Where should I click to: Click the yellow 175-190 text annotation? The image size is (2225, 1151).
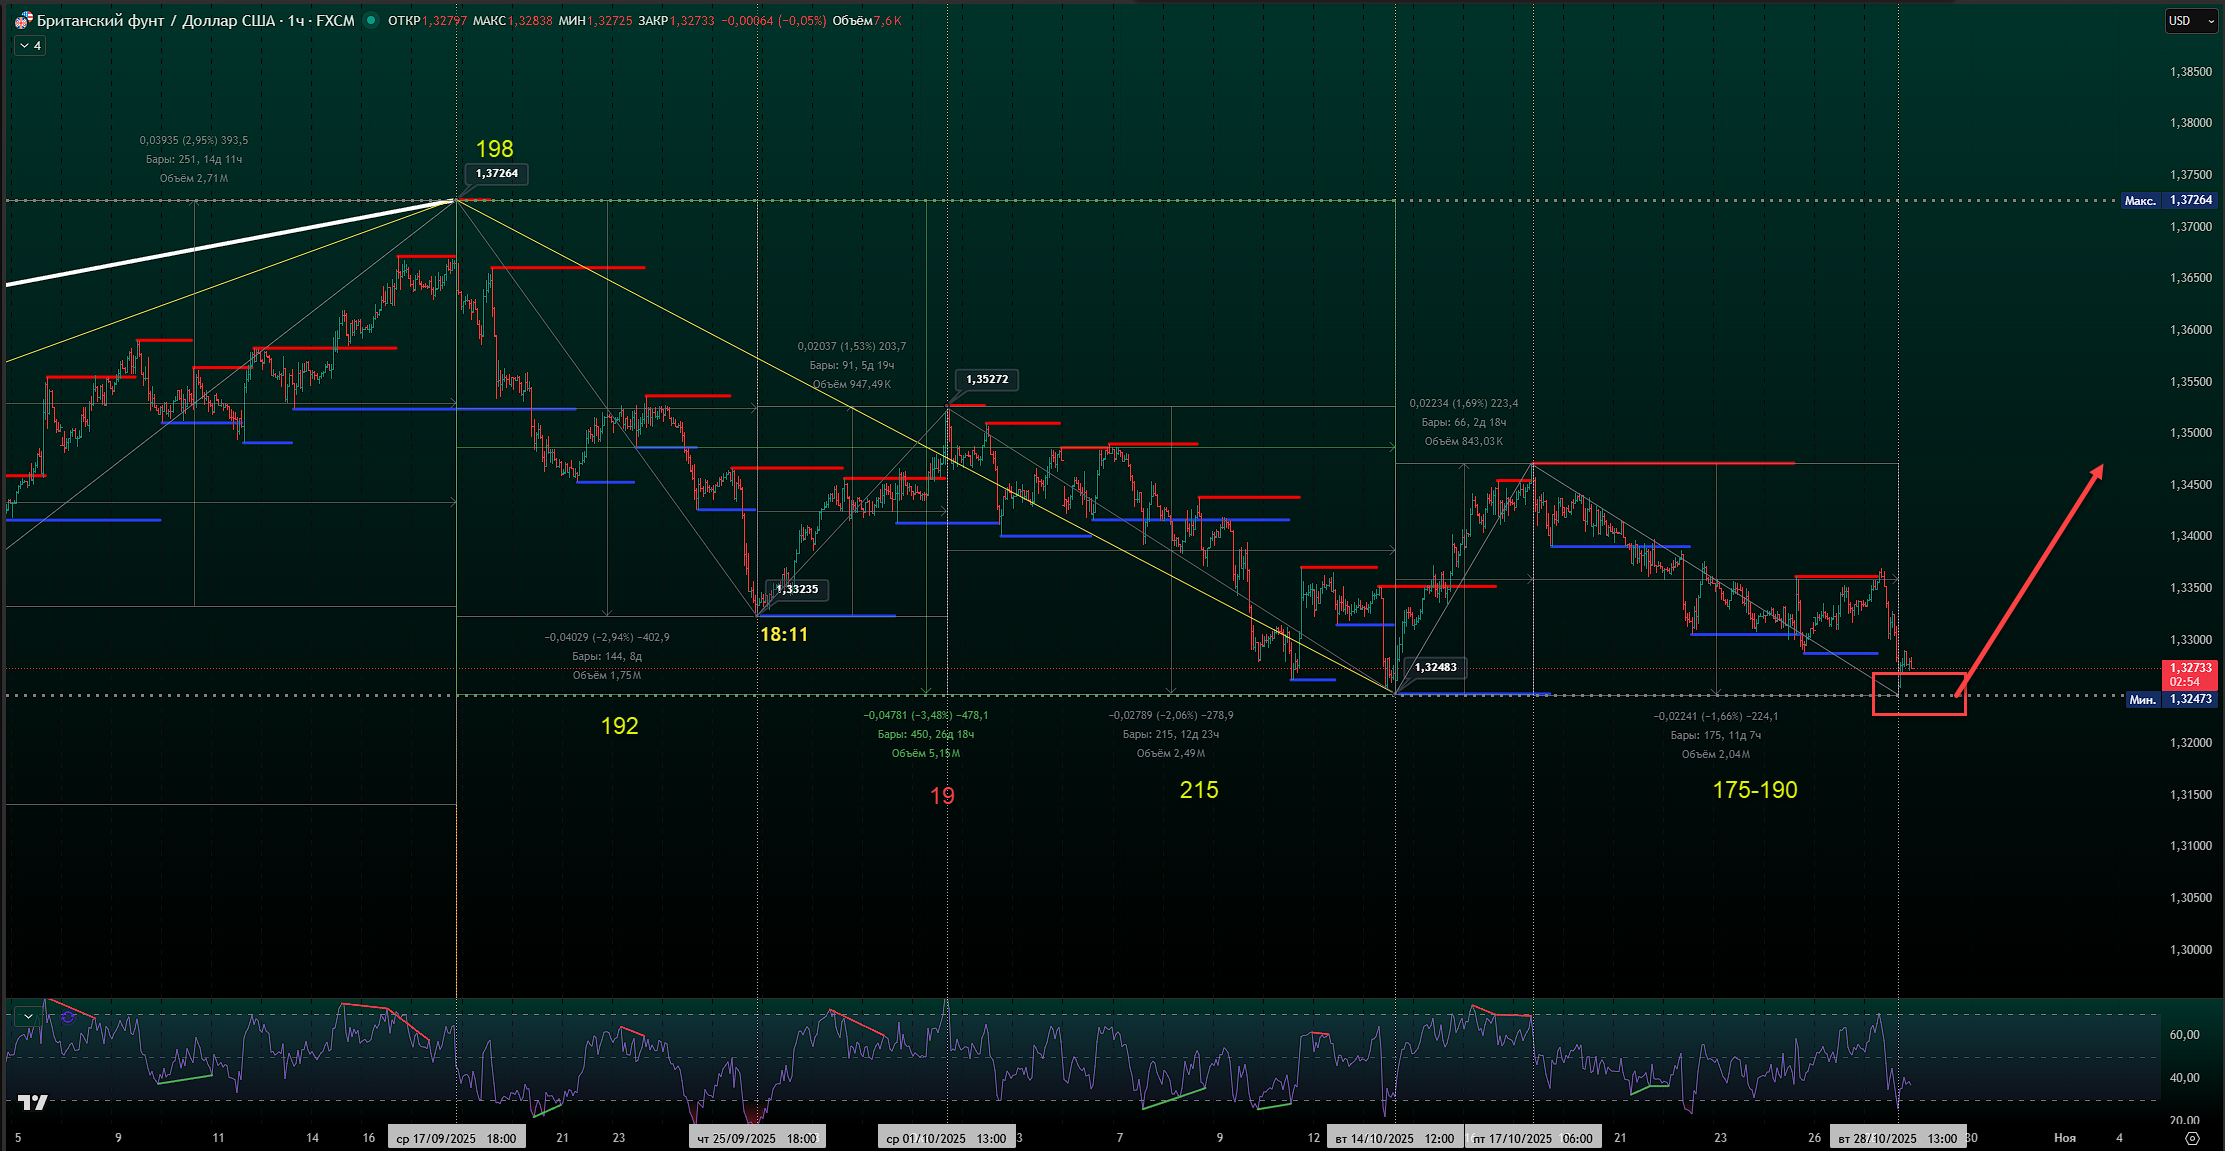pos(1754,790)
